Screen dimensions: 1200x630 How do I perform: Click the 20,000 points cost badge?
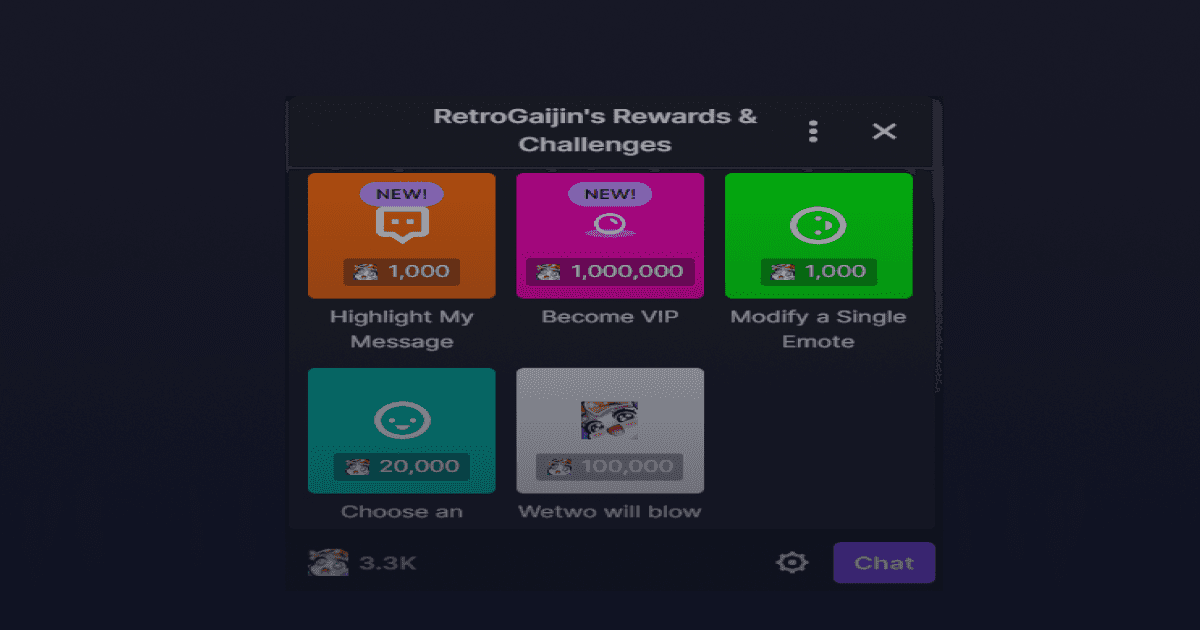(x=402, y=466)
